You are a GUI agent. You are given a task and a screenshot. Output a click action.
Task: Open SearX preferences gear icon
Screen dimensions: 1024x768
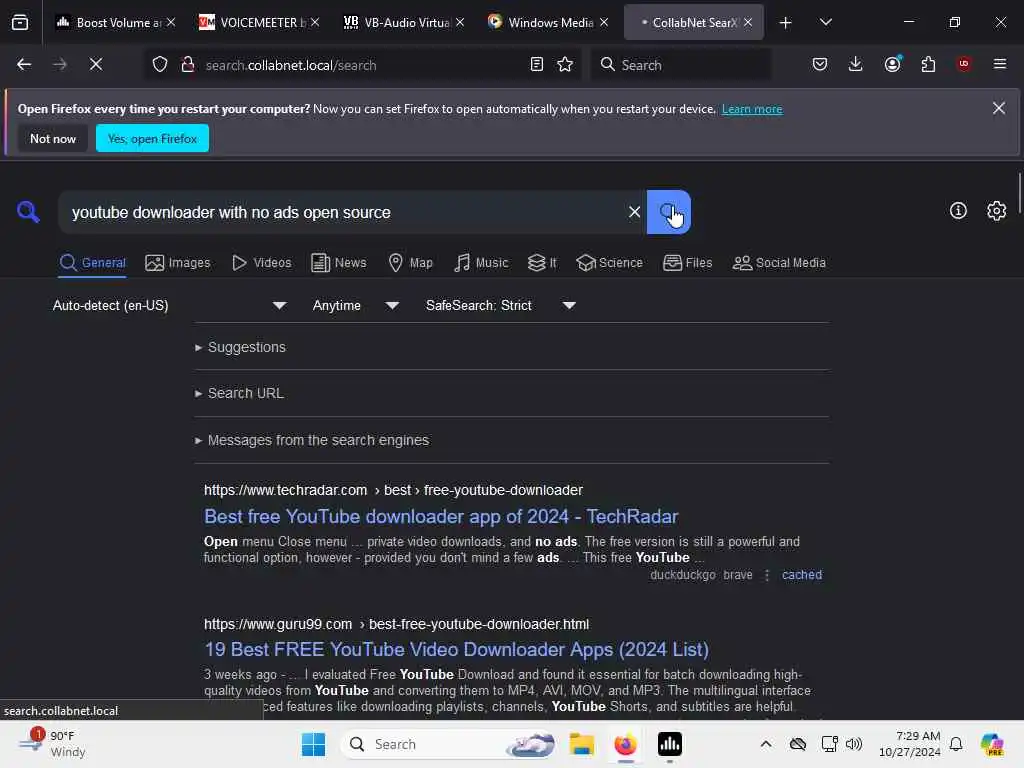click(997, 210)
